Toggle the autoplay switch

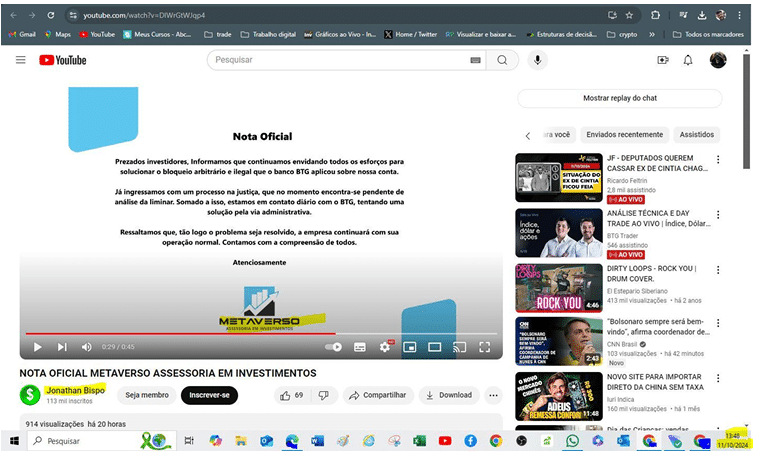coord(333,347)
